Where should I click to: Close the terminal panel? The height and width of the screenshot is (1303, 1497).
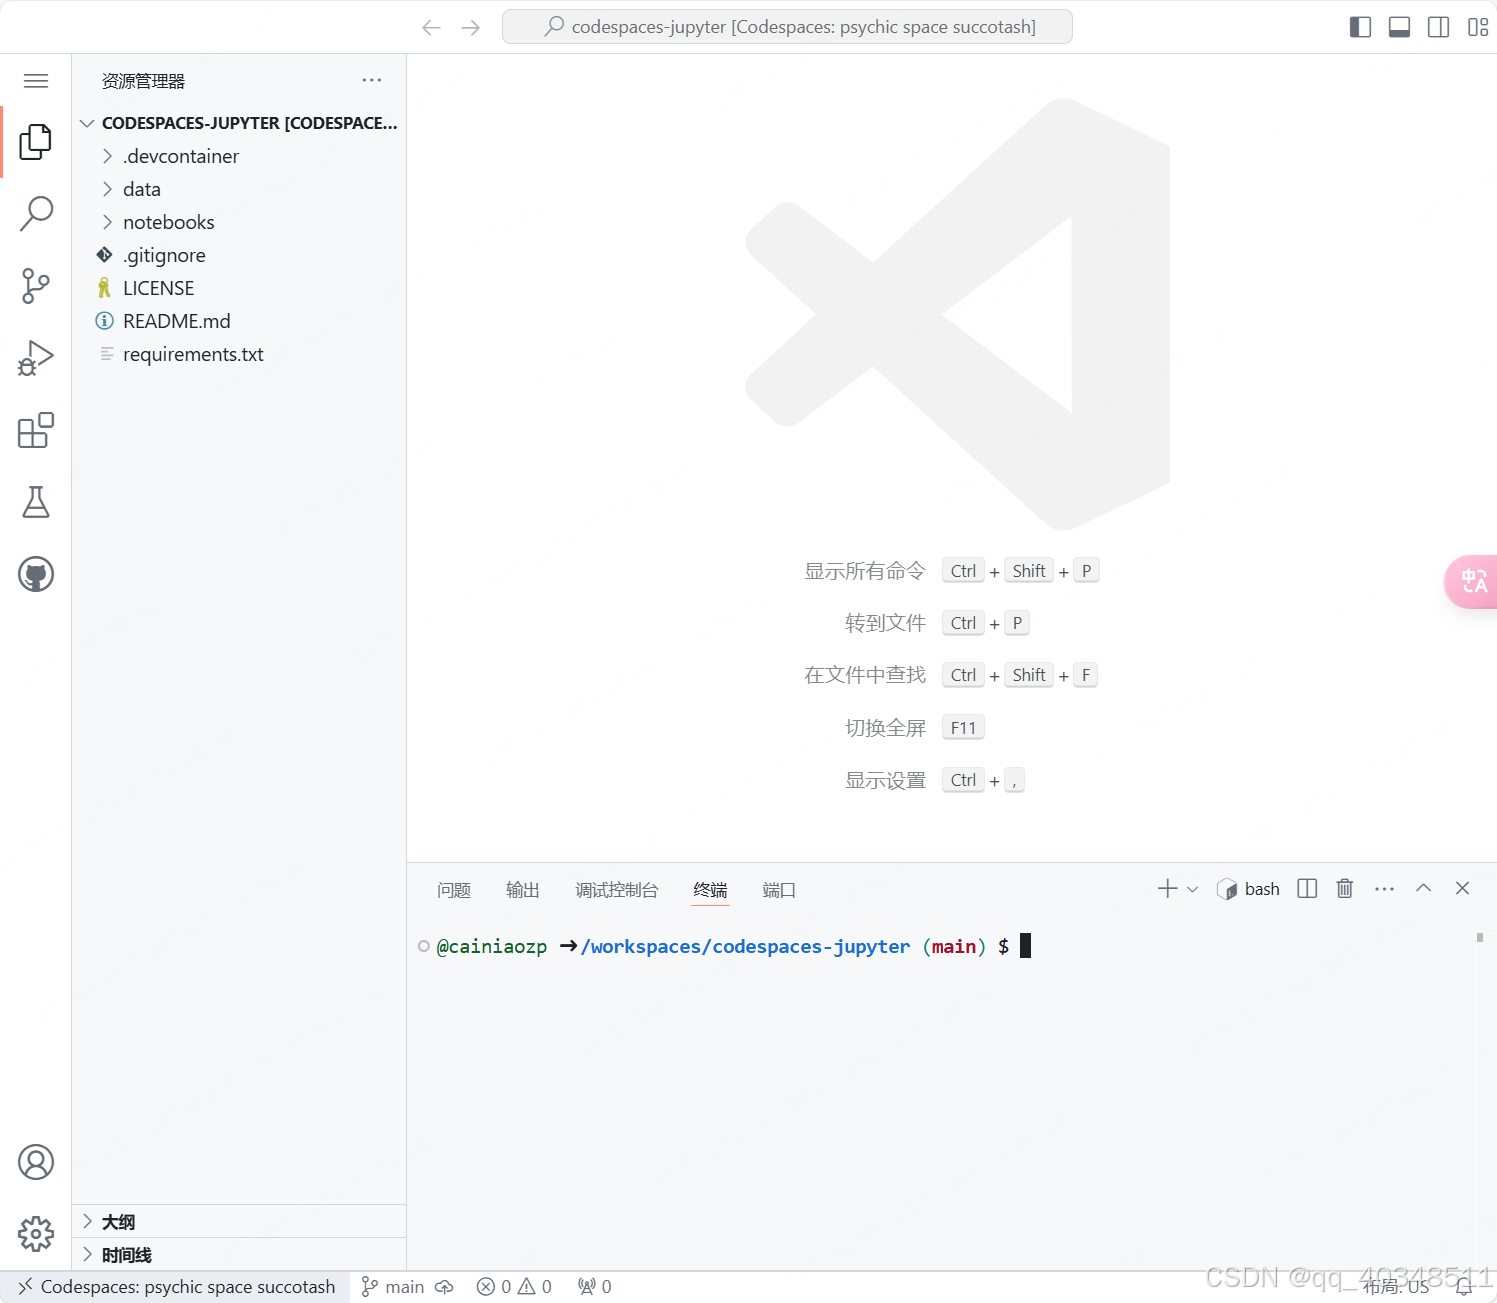click(x=1462, y=889)
